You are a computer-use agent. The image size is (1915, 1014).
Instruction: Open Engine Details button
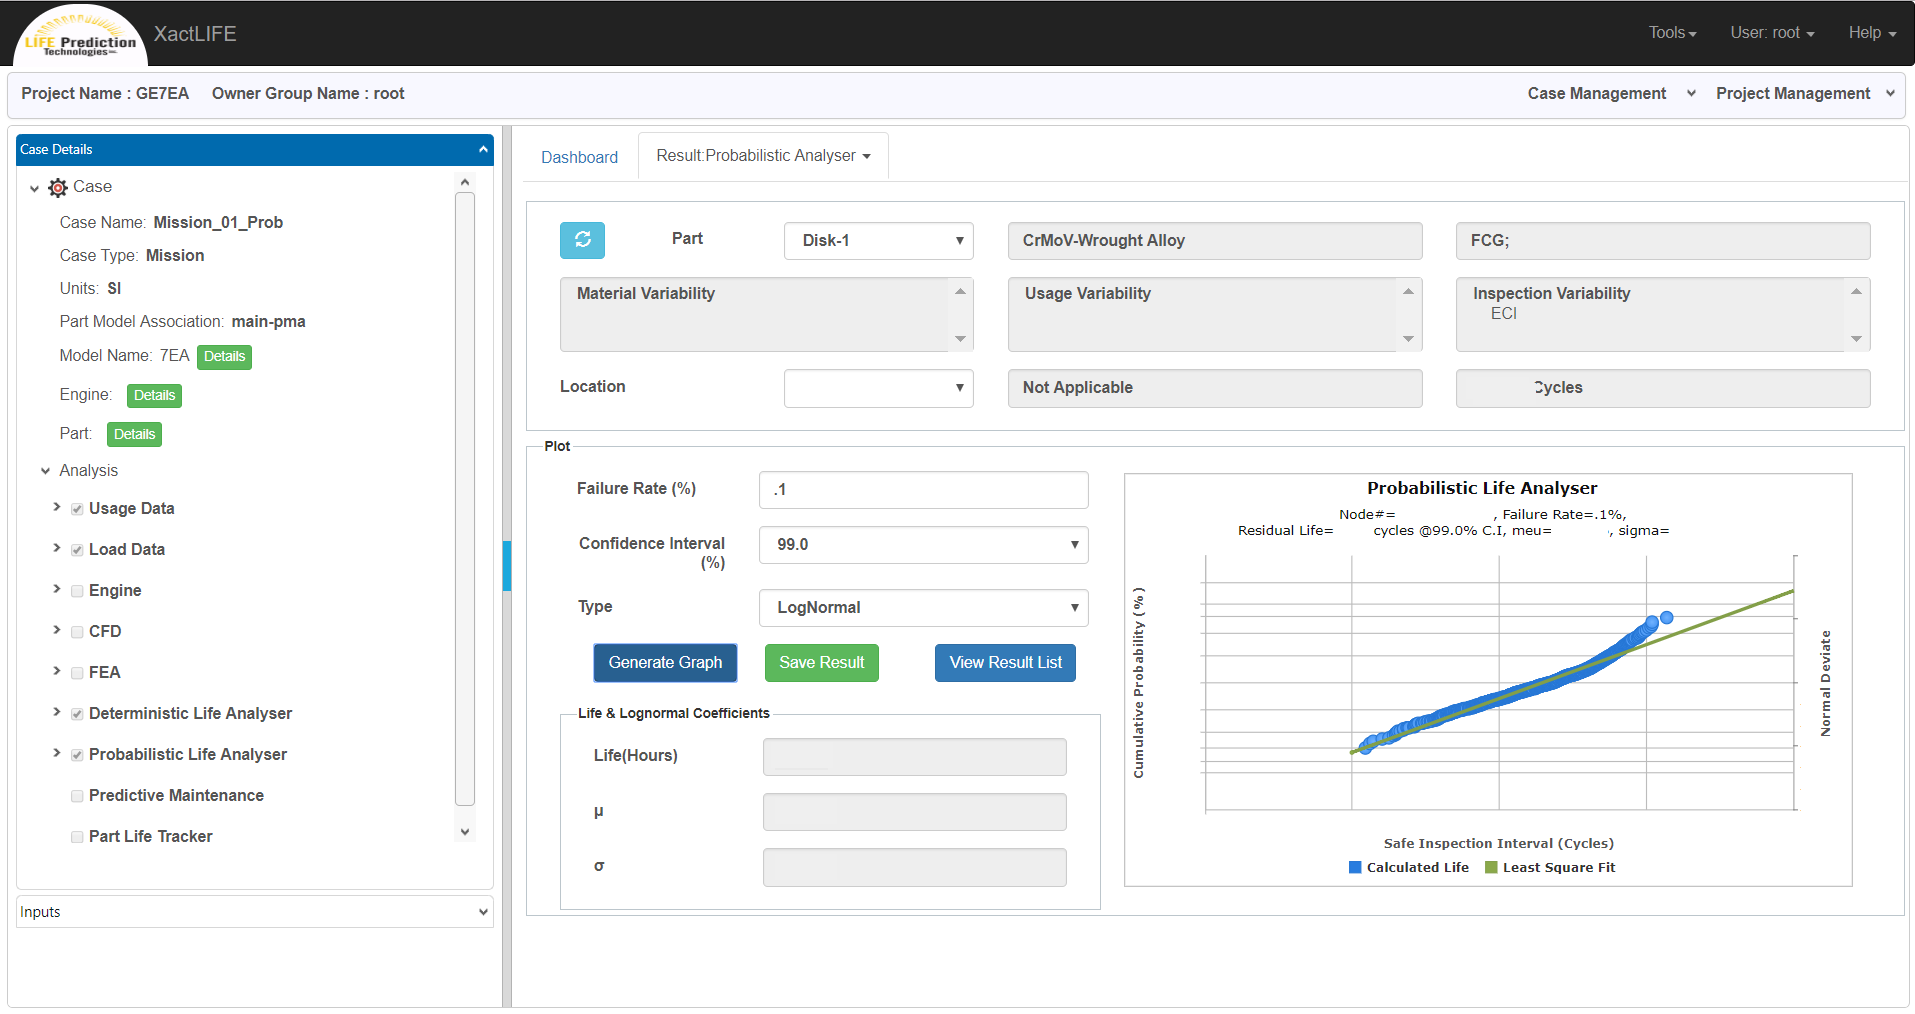[154, 396]
